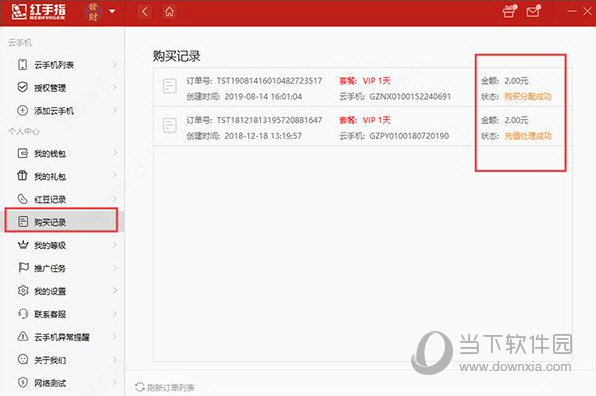Click the 购买记录 page heading
This screenshot has height=396, width=596.
point(177,56)
